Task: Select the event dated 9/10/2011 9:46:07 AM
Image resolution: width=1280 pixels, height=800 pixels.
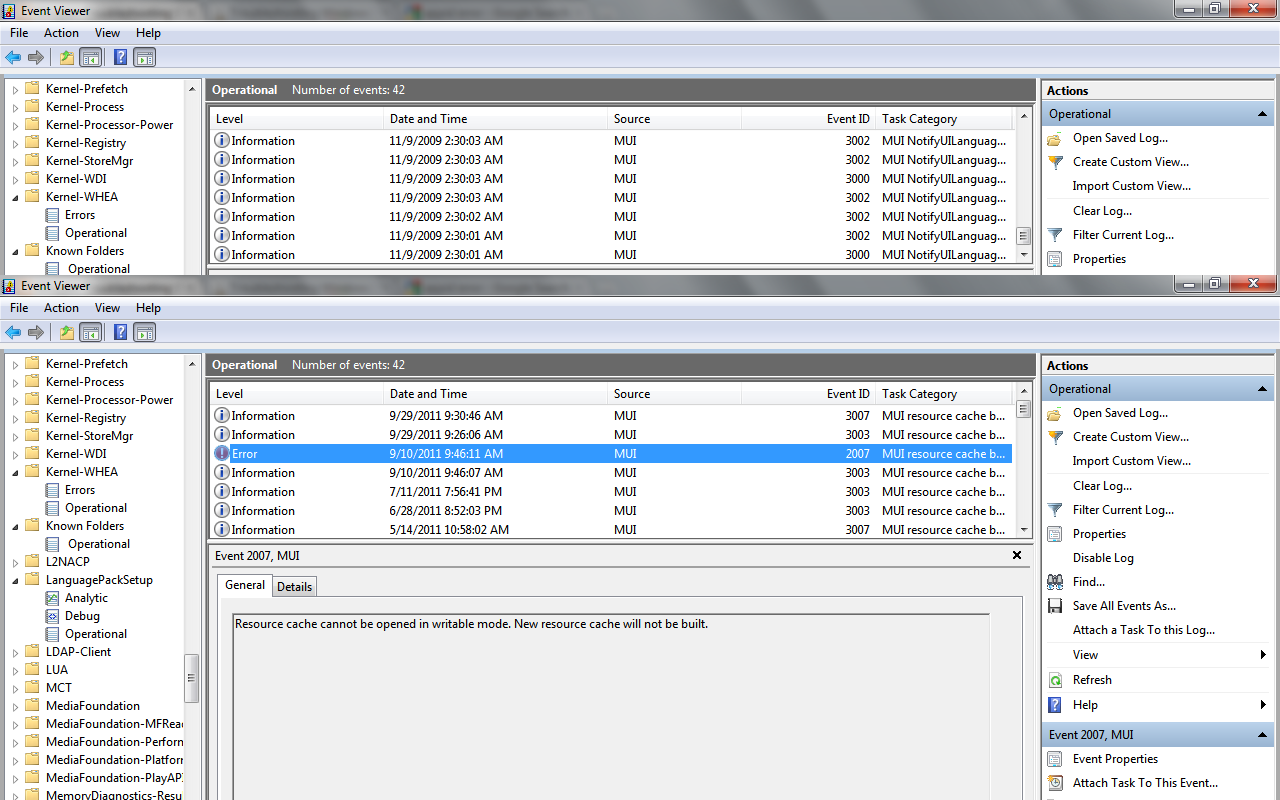Action: pyautogui.click(x=612, y=473)
